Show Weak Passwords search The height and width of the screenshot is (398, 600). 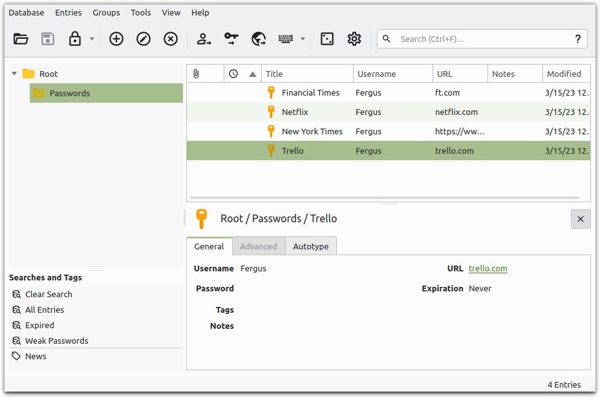click(57, 341)
